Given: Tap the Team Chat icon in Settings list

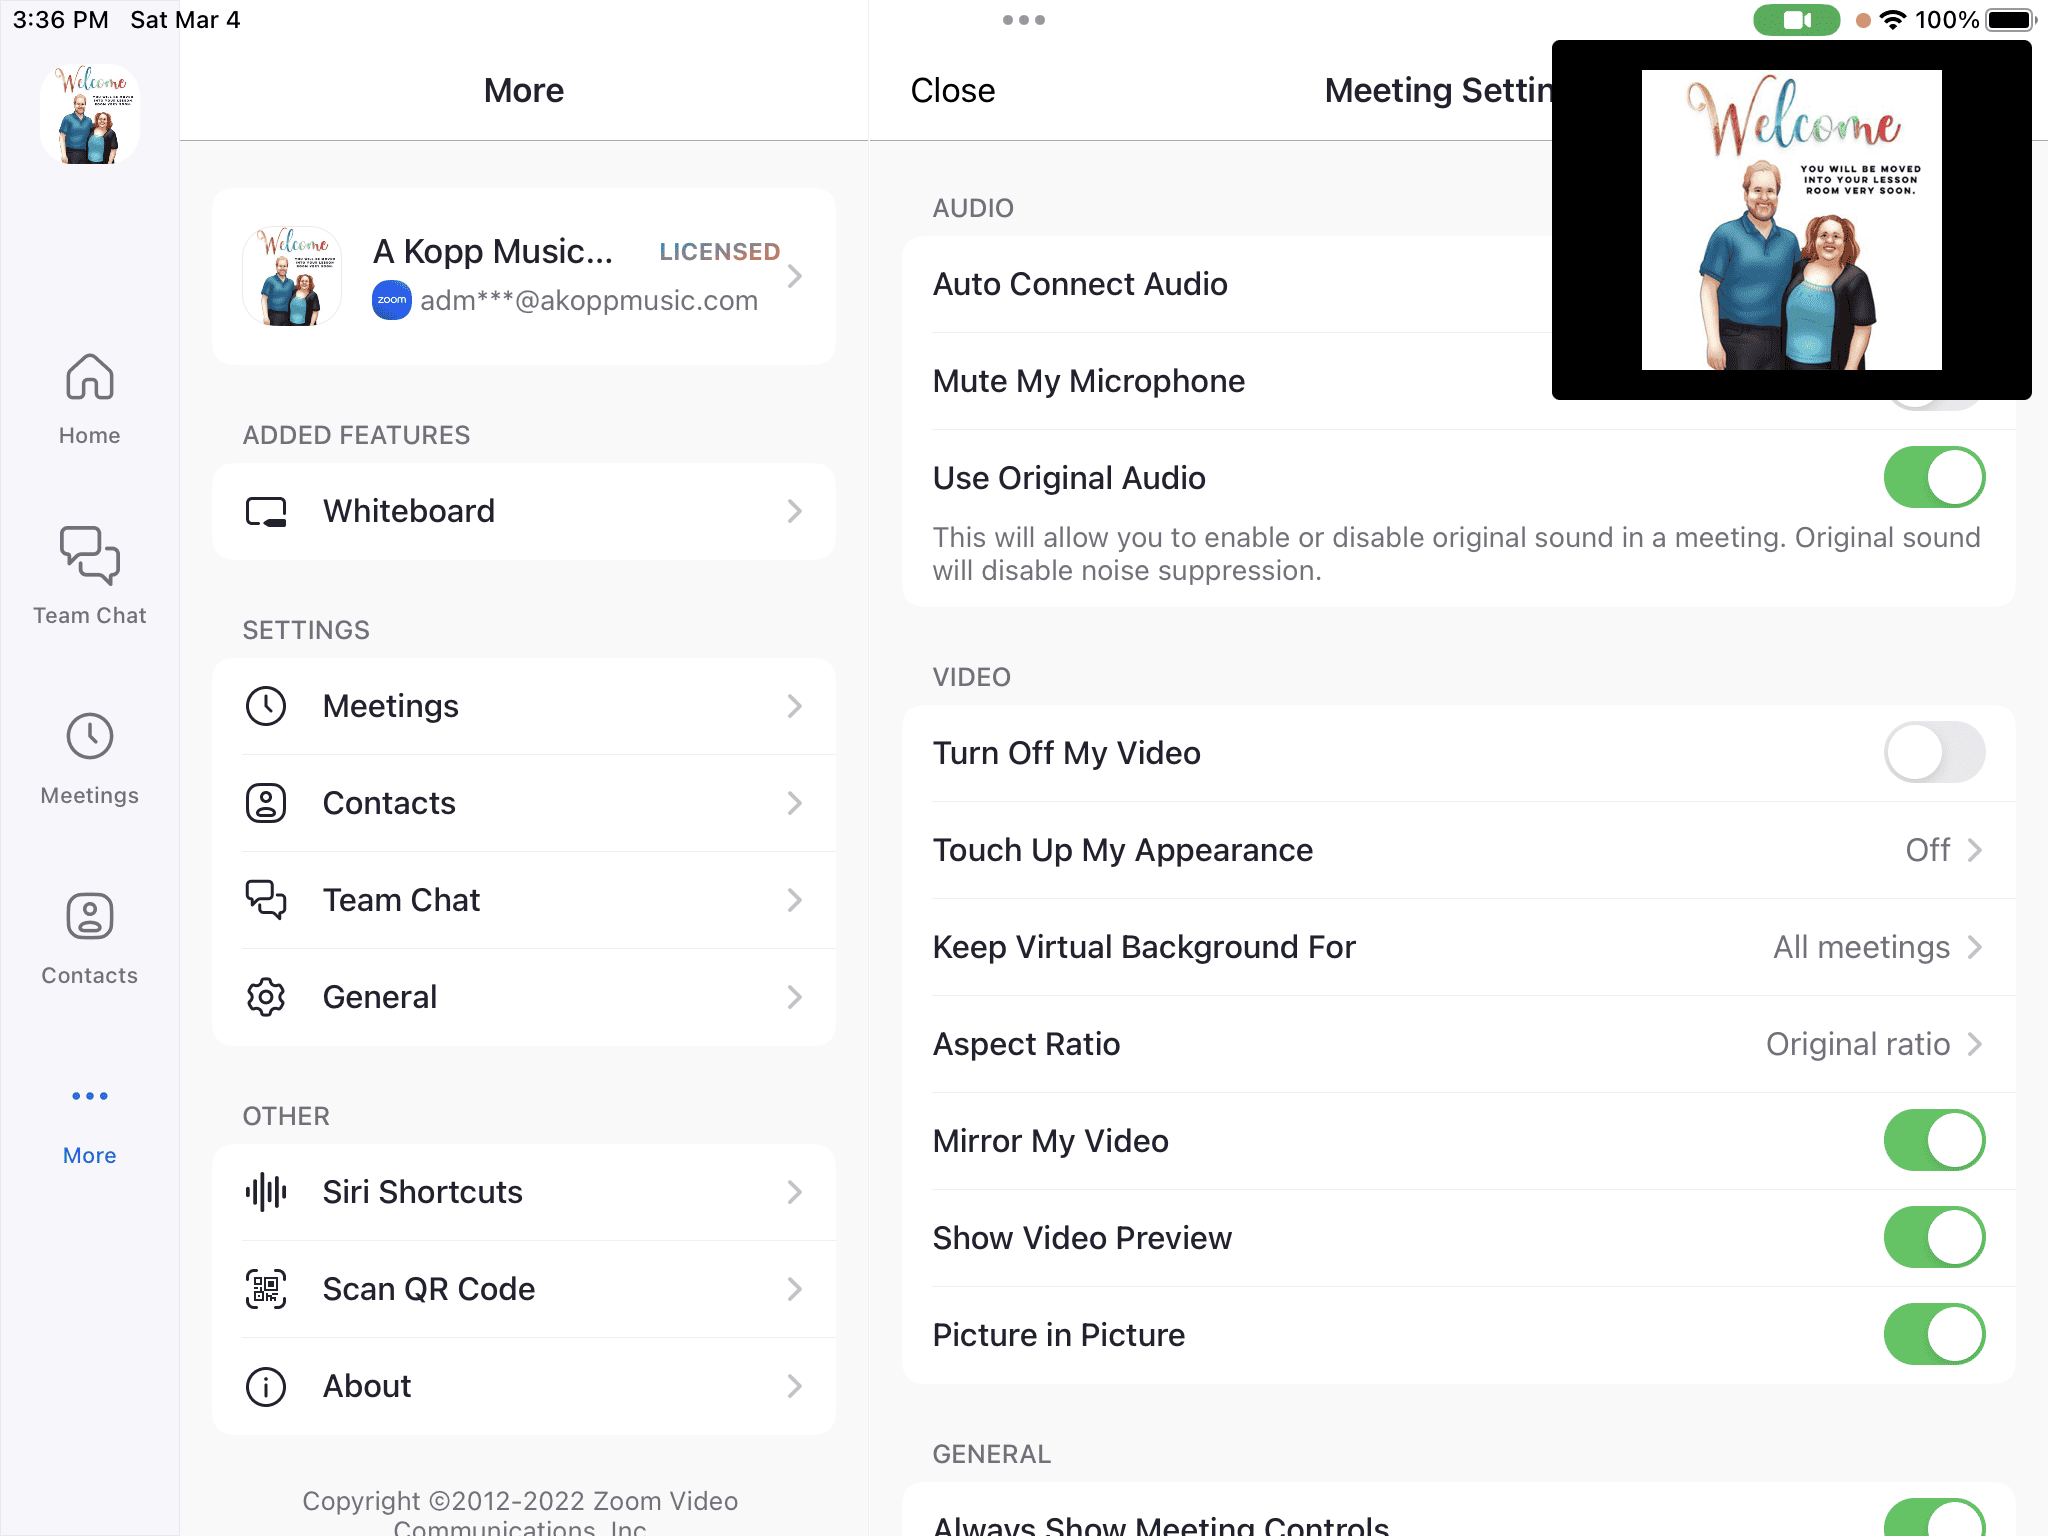Looking at the screenshot, I should coord(266,900).
